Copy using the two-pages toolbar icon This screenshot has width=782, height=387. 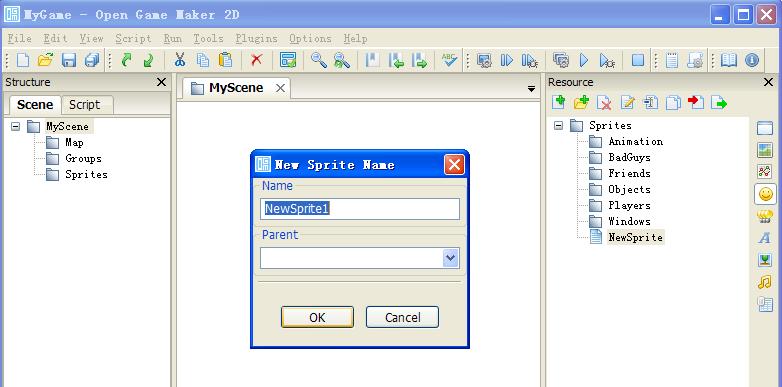202,60
